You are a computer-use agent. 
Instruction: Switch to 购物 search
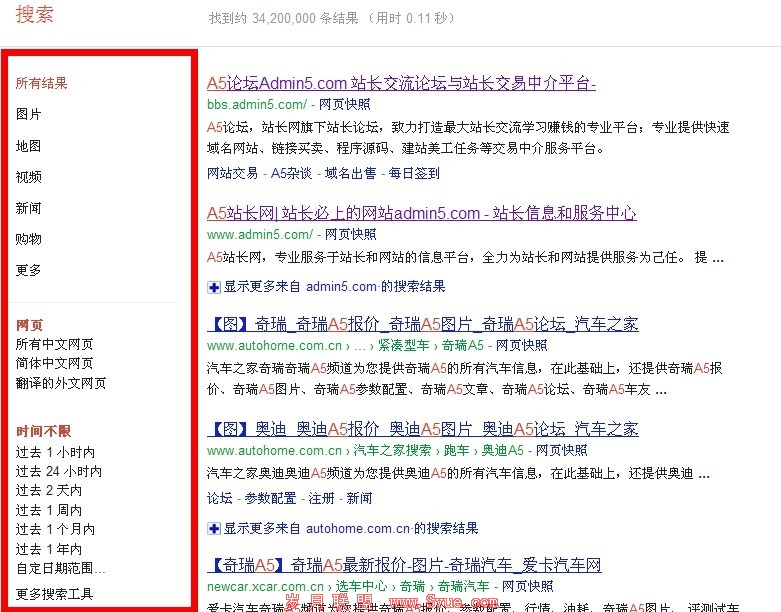pos(28,239)
